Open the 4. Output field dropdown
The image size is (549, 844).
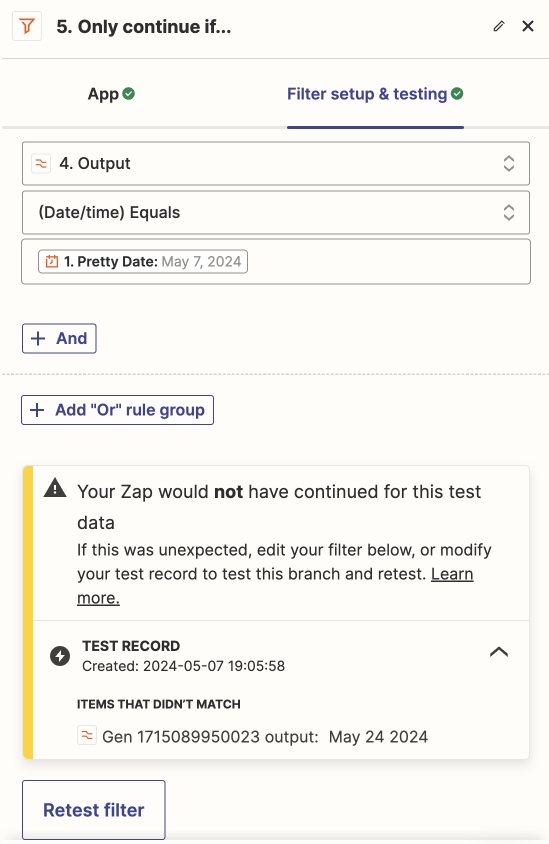(276, 164)
